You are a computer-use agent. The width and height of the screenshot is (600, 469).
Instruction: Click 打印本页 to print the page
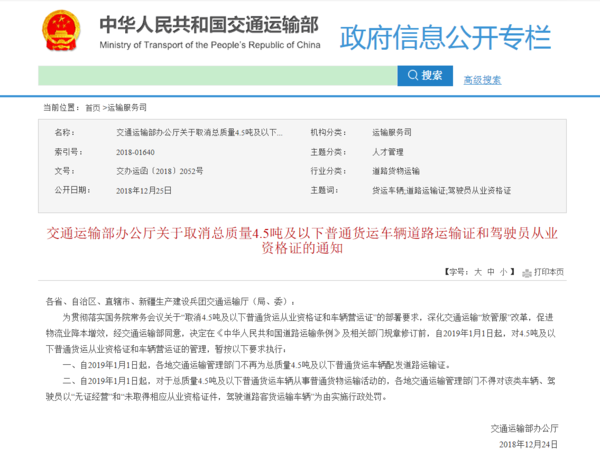tap(548, 272)
